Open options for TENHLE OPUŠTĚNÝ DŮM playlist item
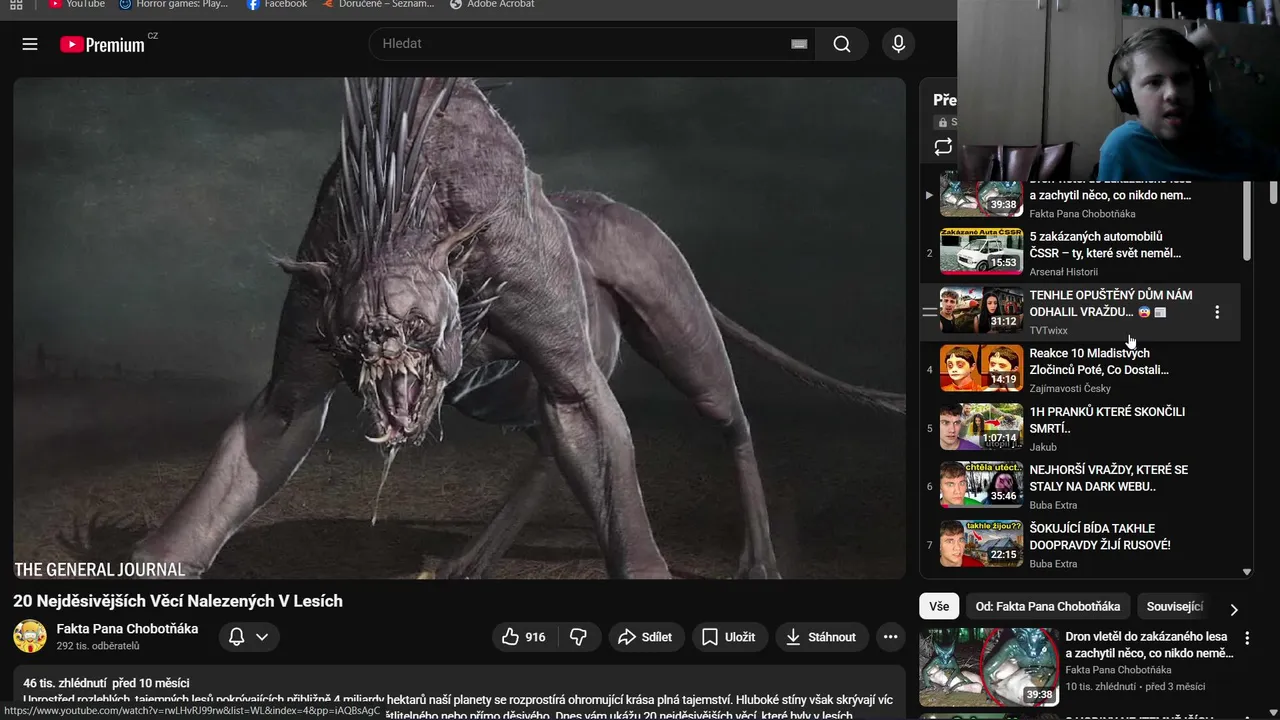The image size is (1280, 720). (x=1217, y=312)
